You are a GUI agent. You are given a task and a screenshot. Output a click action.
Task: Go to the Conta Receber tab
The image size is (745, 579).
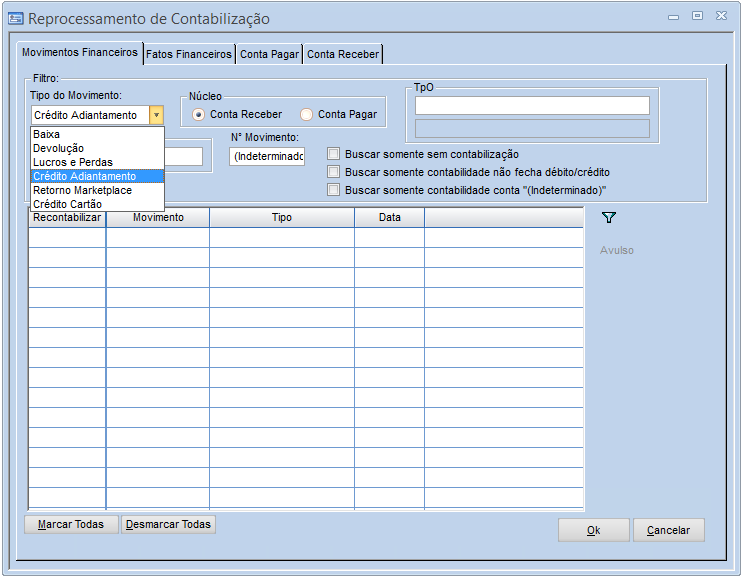[x=343, y=54]
